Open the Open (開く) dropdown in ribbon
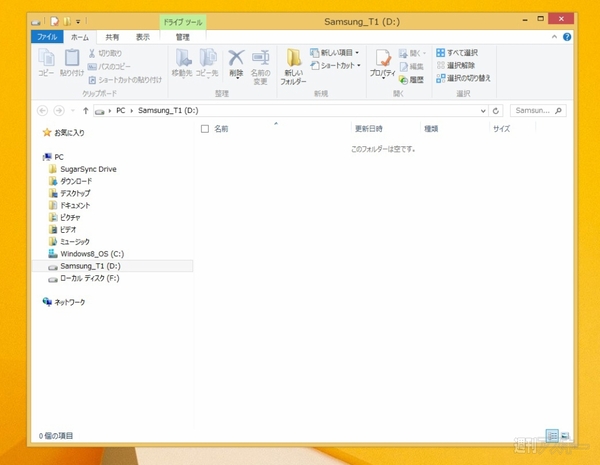The height and width of the screenshot is (465, 600). tap(412, 53)
